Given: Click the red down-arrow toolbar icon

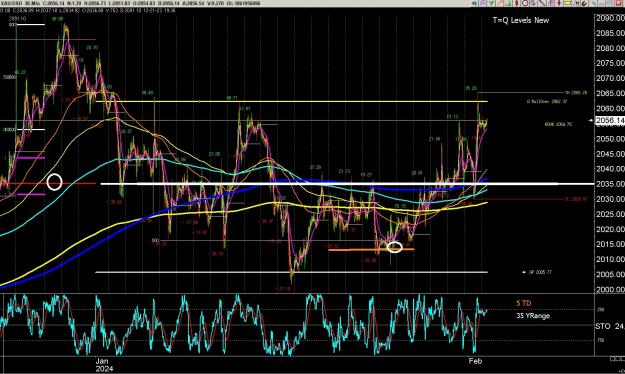Looking at the screenshot, I should (x=559, y=3).
